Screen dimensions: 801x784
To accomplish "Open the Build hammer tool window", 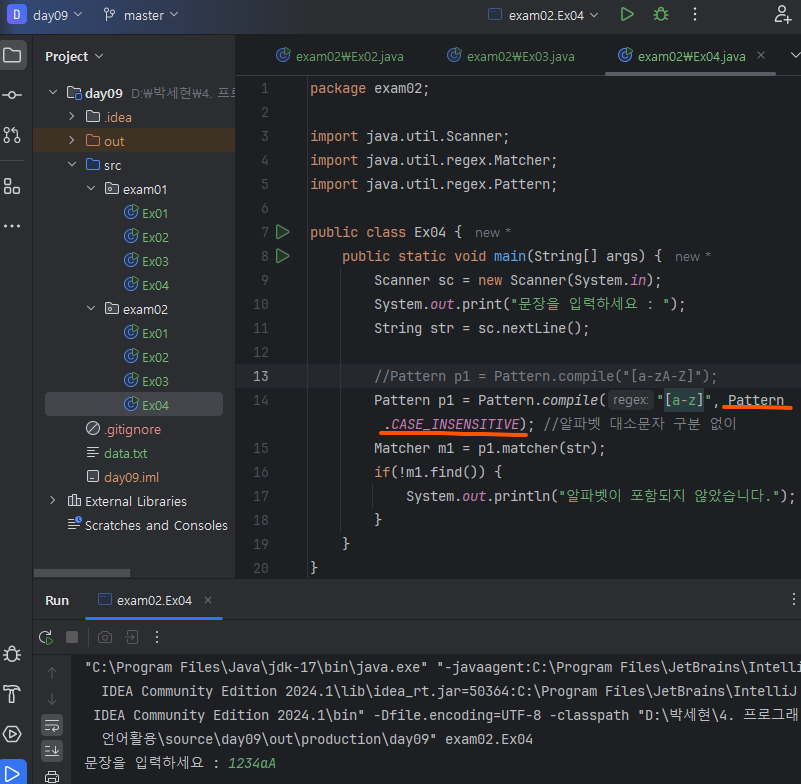I will (12, 694).
